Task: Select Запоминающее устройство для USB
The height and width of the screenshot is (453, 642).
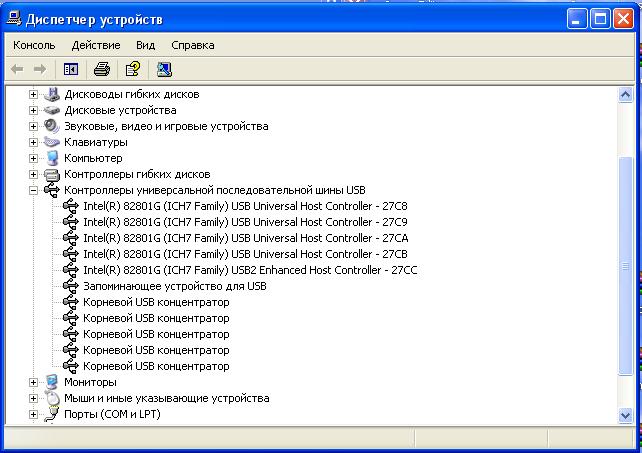Action: pos(174,286)
